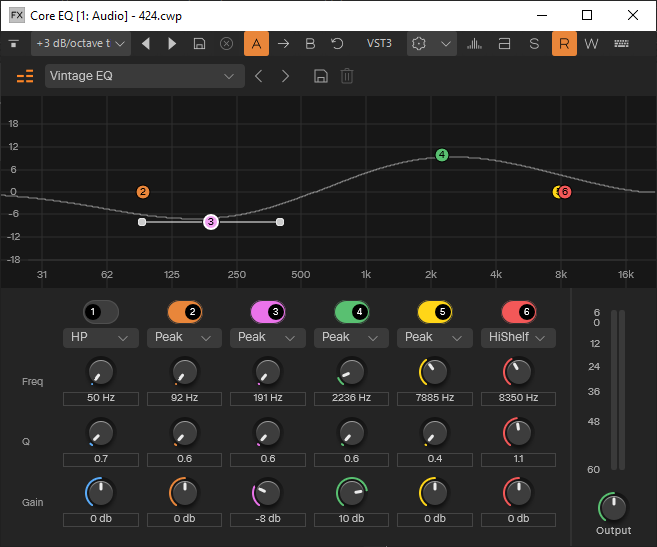Screen dimensions: 657x547
Task: Toggle the W automation write button
Action: click(x=591, y=44)
